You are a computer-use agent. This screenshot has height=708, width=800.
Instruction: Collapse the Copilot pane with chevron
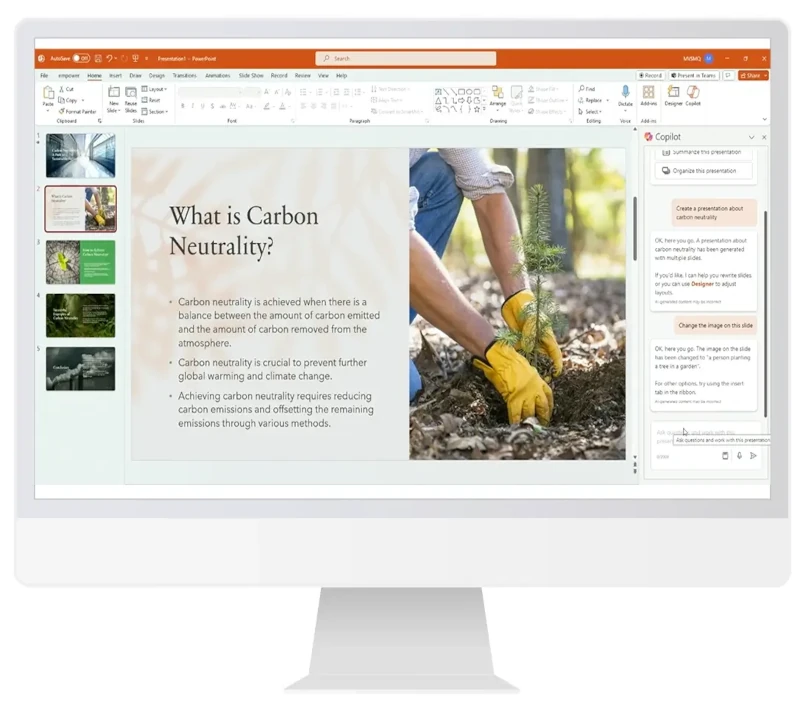click(x=751, y=137)
